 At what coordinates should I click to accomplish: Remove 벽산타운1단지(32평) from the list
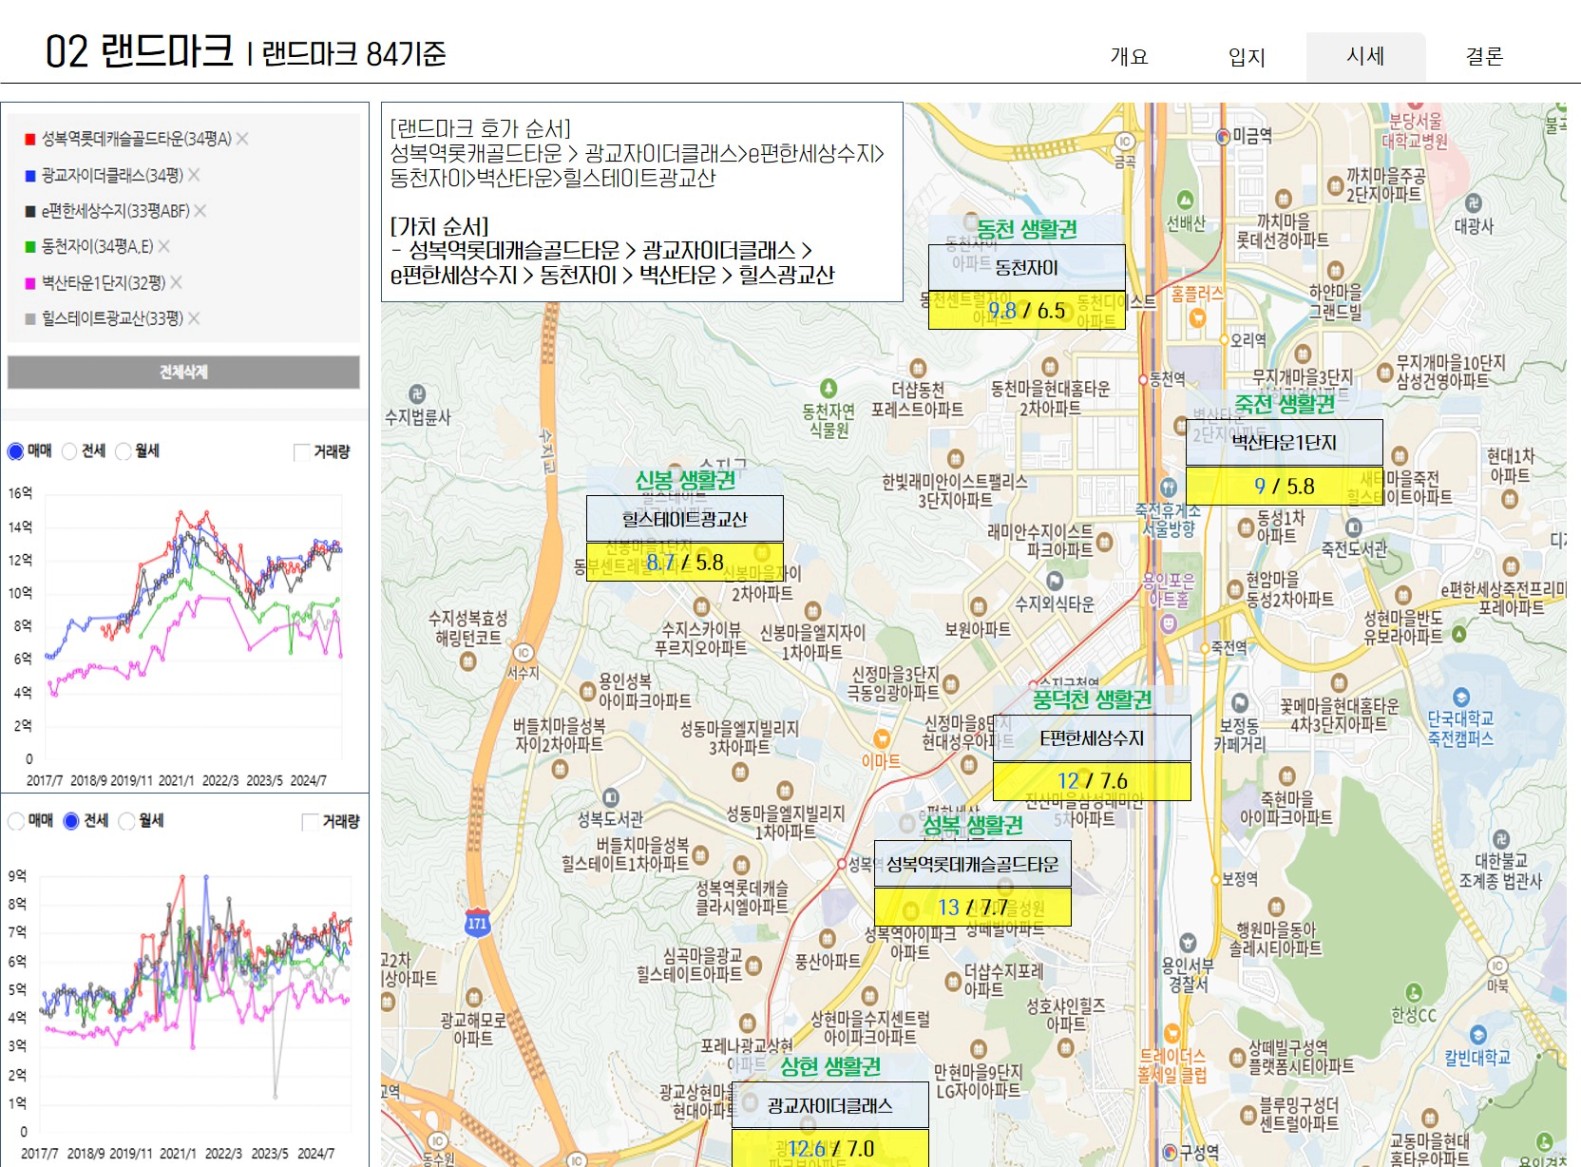tap(176, 283)
